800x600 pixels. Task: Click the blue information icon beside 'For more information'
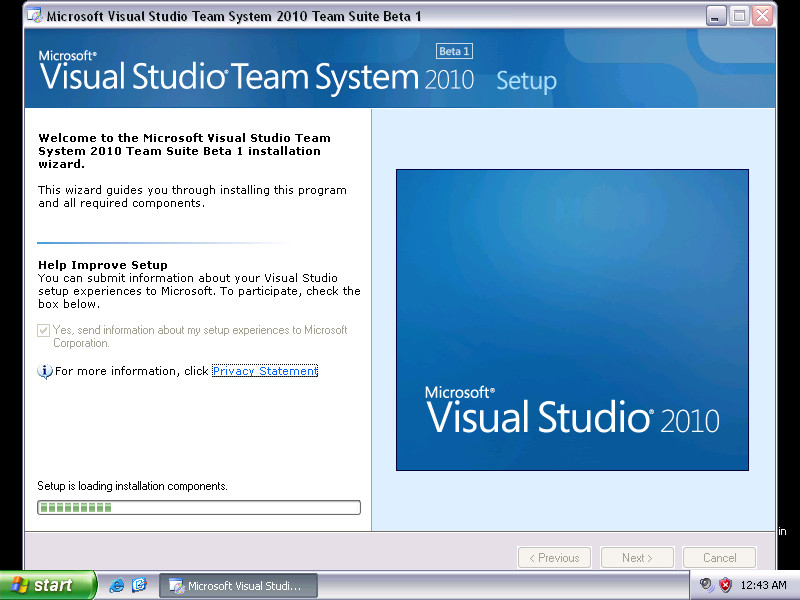pyautogui.click(x=45, y=371)
